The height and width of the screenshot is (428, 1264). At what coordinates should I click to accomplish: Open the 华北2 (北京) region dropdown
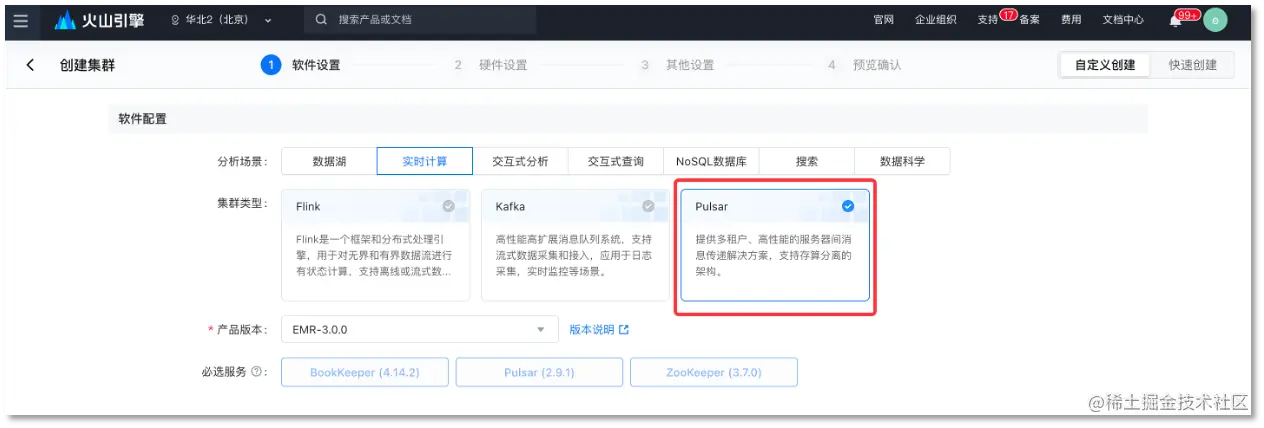click(x=222, y=20)
